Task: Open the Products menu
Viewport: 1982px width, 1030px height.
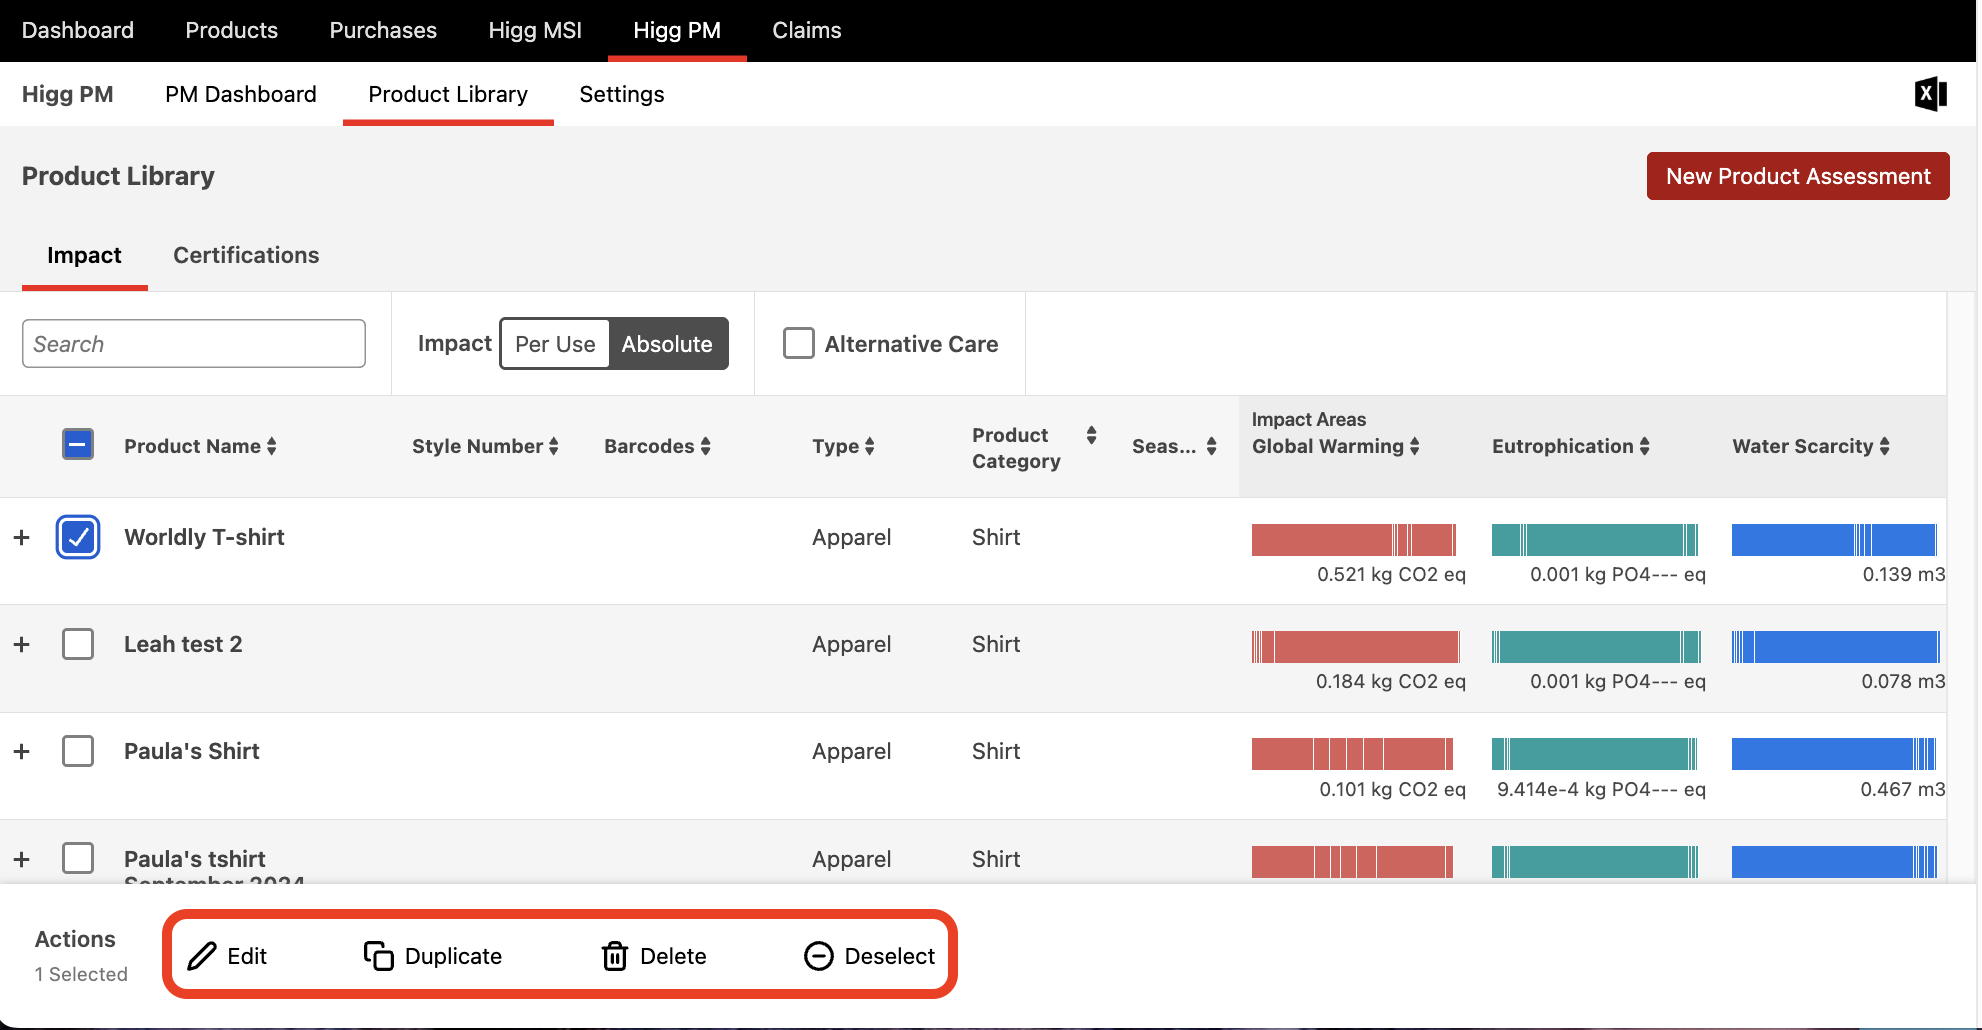Action: 232,30
